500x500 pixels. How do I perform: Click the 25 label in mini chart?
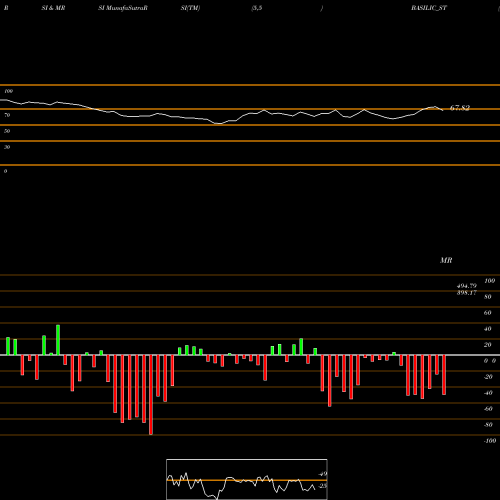tap(323, 486)
